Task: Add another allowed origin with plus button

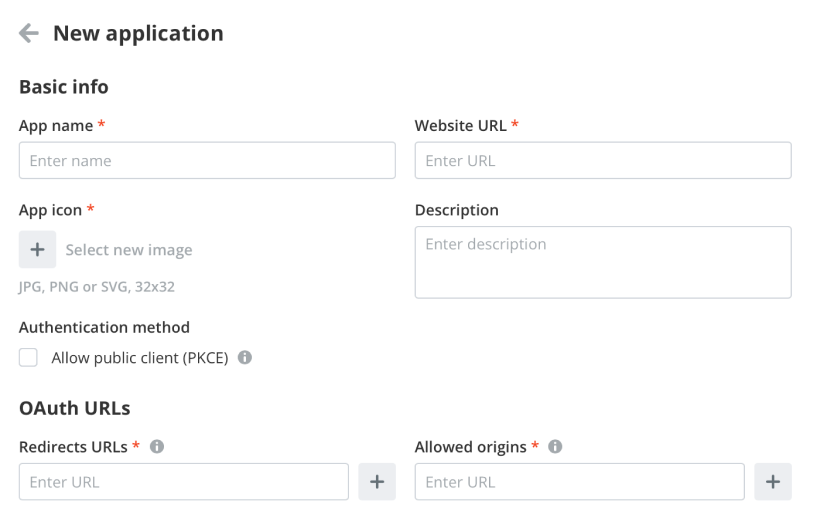Action: (x=772, y=481)
